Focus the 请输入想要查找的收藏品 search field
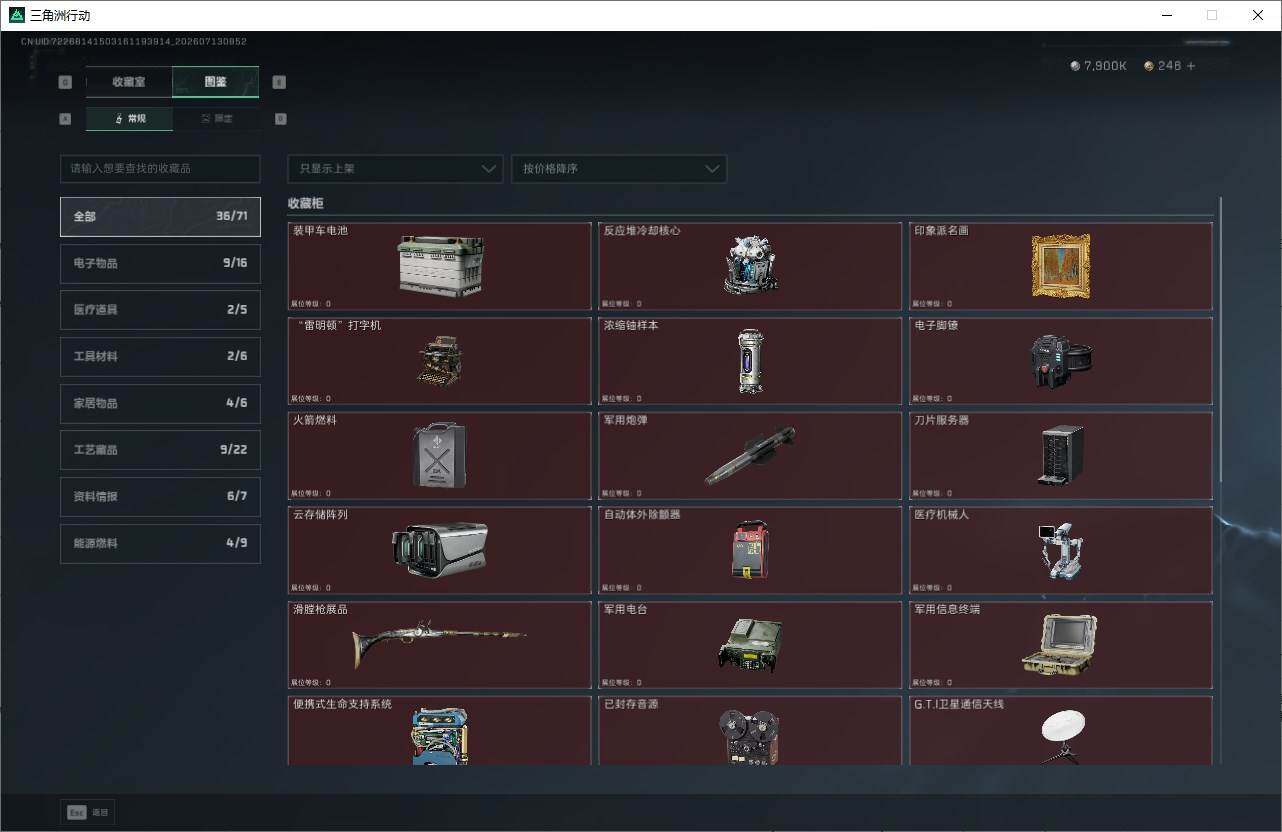The height and width of the screenshot is (832, 1282). [160, 169]
